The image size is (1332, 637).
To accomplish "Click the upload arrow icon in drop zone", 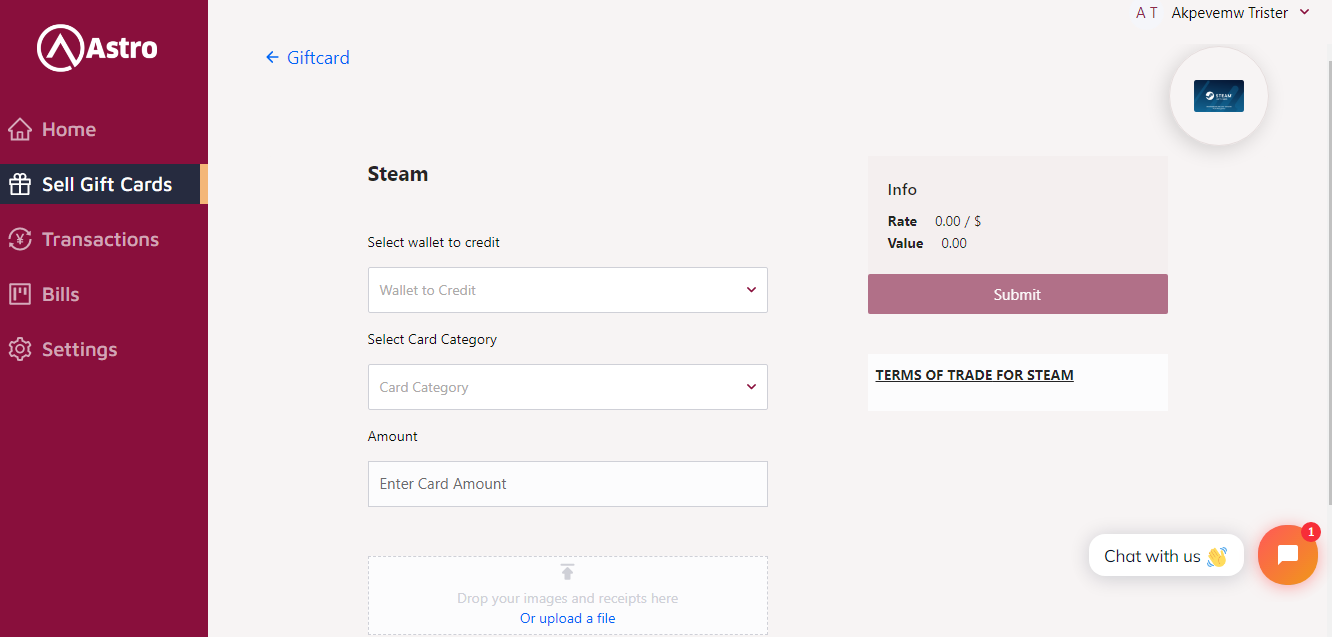I will pos(567,572).
